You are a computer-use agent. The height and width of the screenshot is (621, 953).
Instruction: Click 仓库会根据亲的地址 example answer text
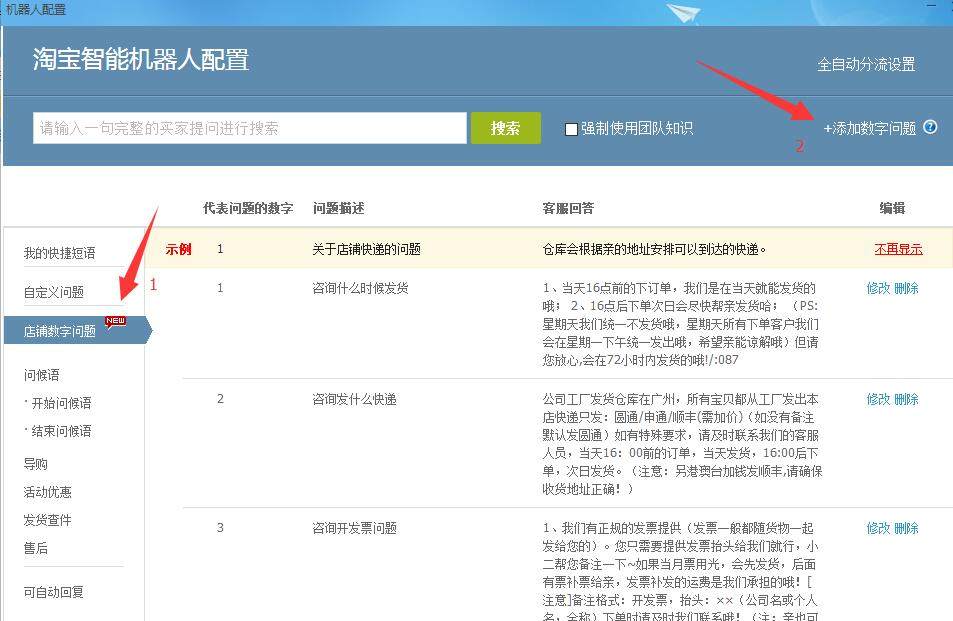(x=654, y=249)
